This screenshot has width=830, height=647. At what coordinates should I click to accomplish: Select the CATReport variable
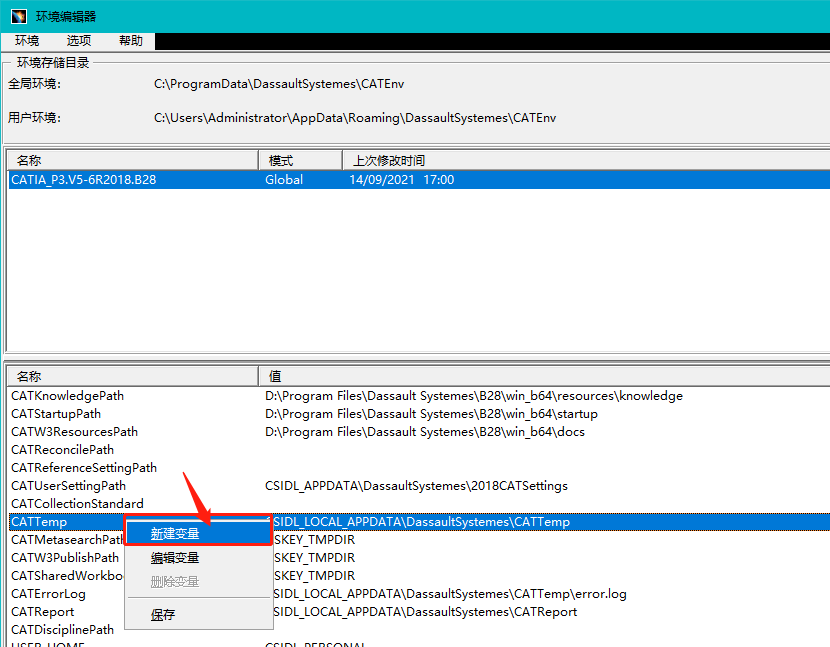click(x=43, y=612)
